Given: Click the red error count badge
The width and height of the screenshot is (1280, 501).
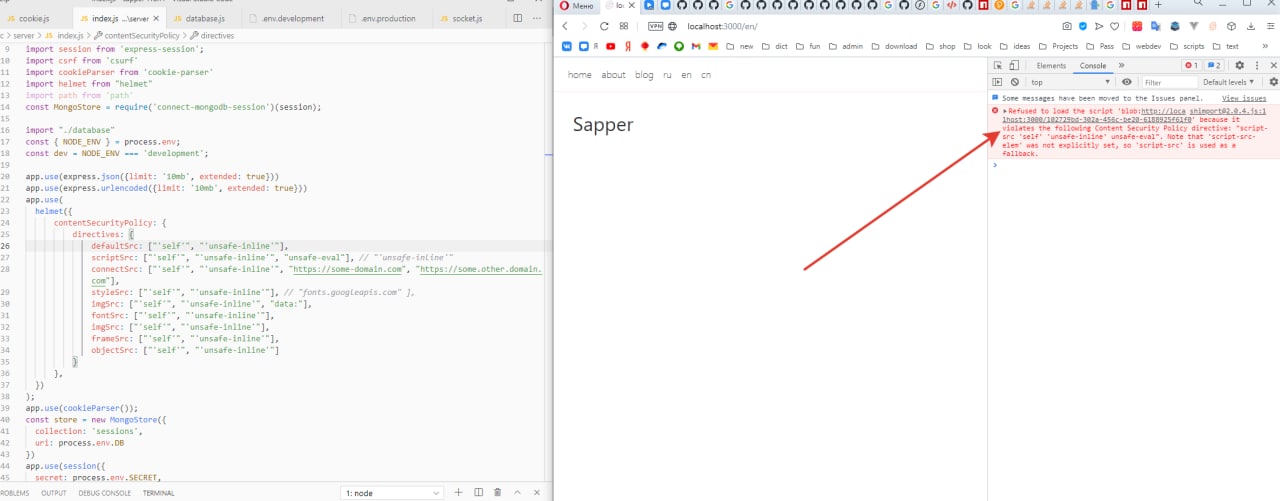Looking at the screenshot, I should [1191, 65].
